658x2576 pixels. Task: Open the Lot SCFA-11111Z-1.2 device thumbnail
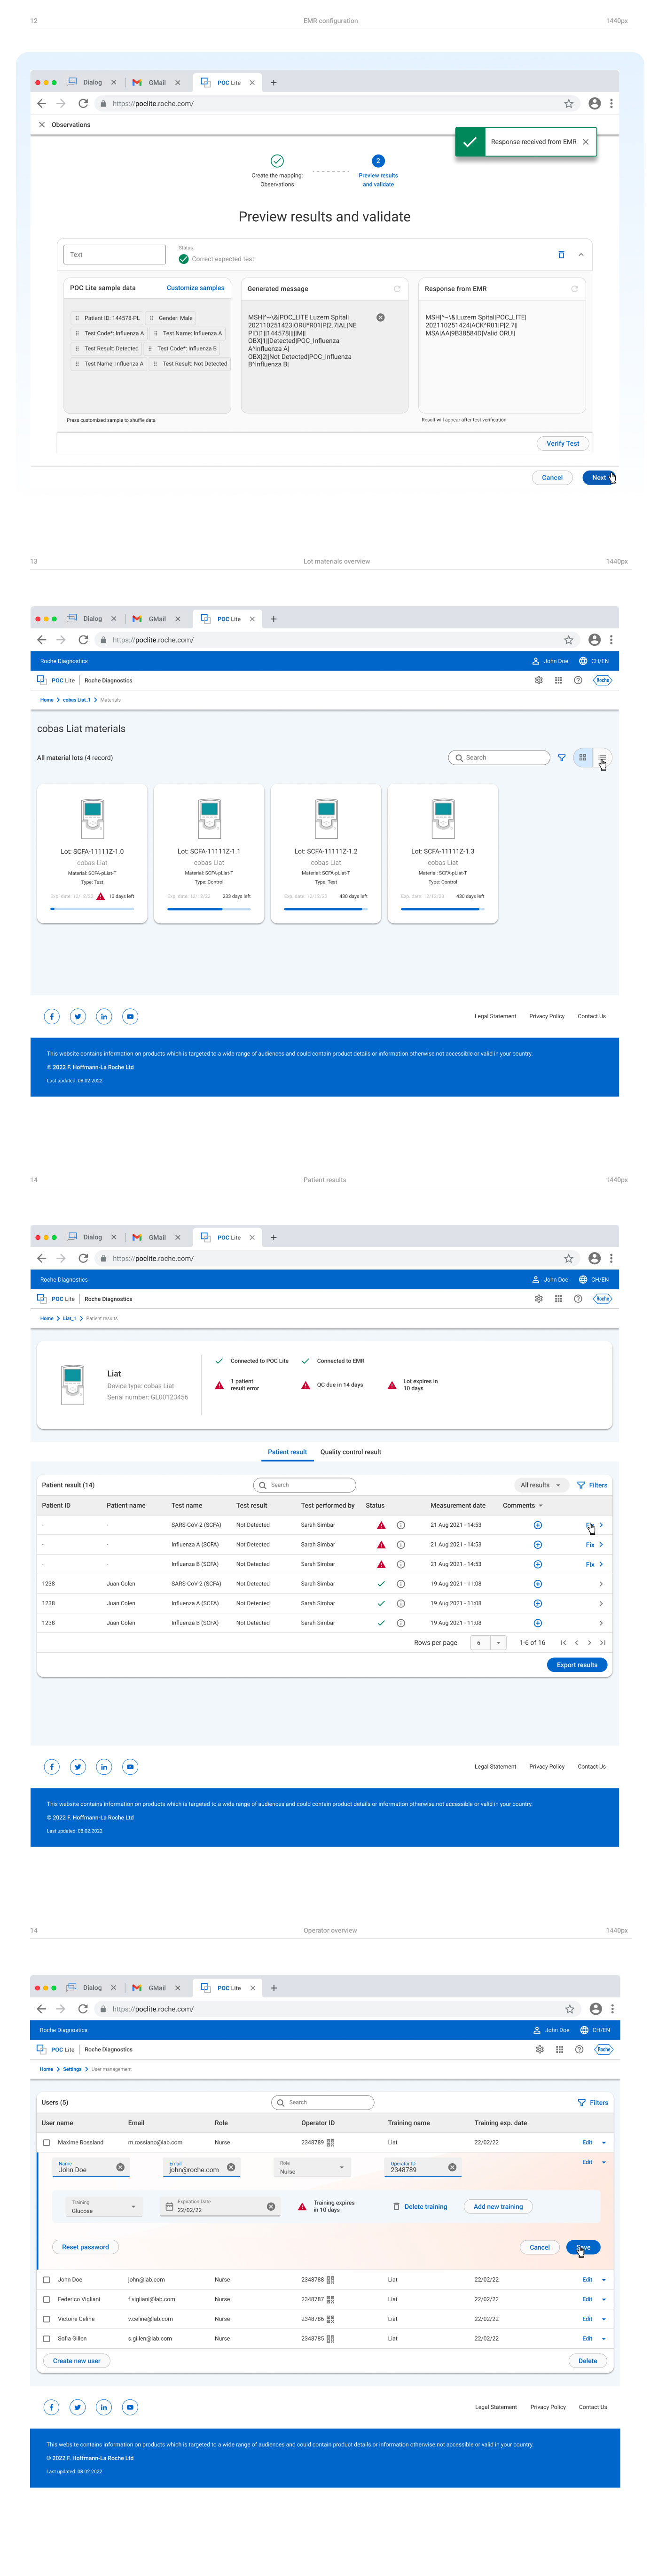tap(326, 819)
